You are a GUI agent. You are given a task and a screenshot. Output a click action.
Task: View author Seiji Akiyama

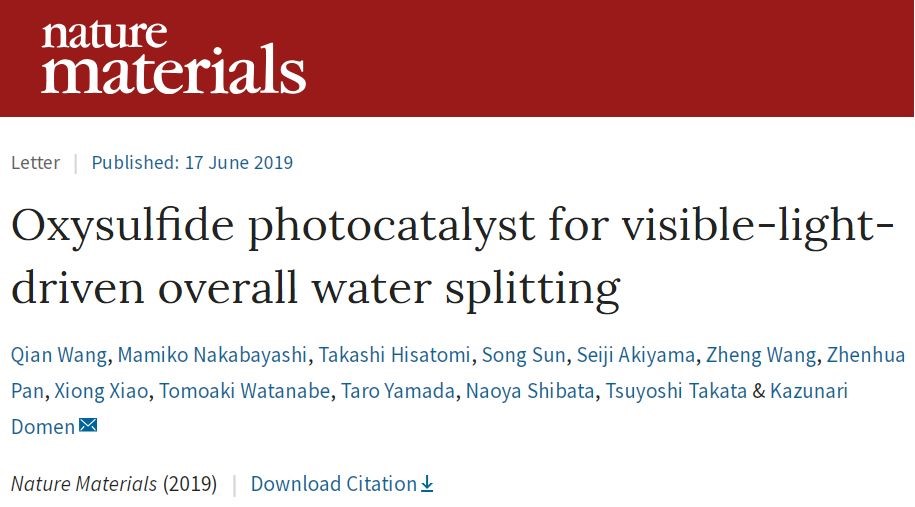pos(636,355)
